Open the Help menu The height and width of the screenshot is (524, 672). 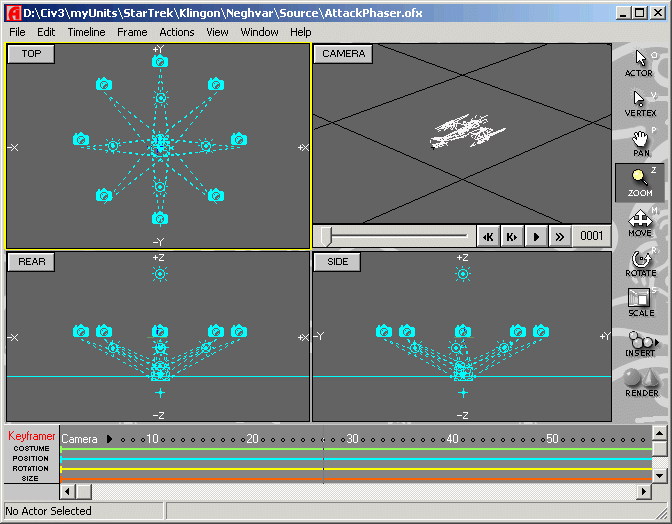click(300, 32)
